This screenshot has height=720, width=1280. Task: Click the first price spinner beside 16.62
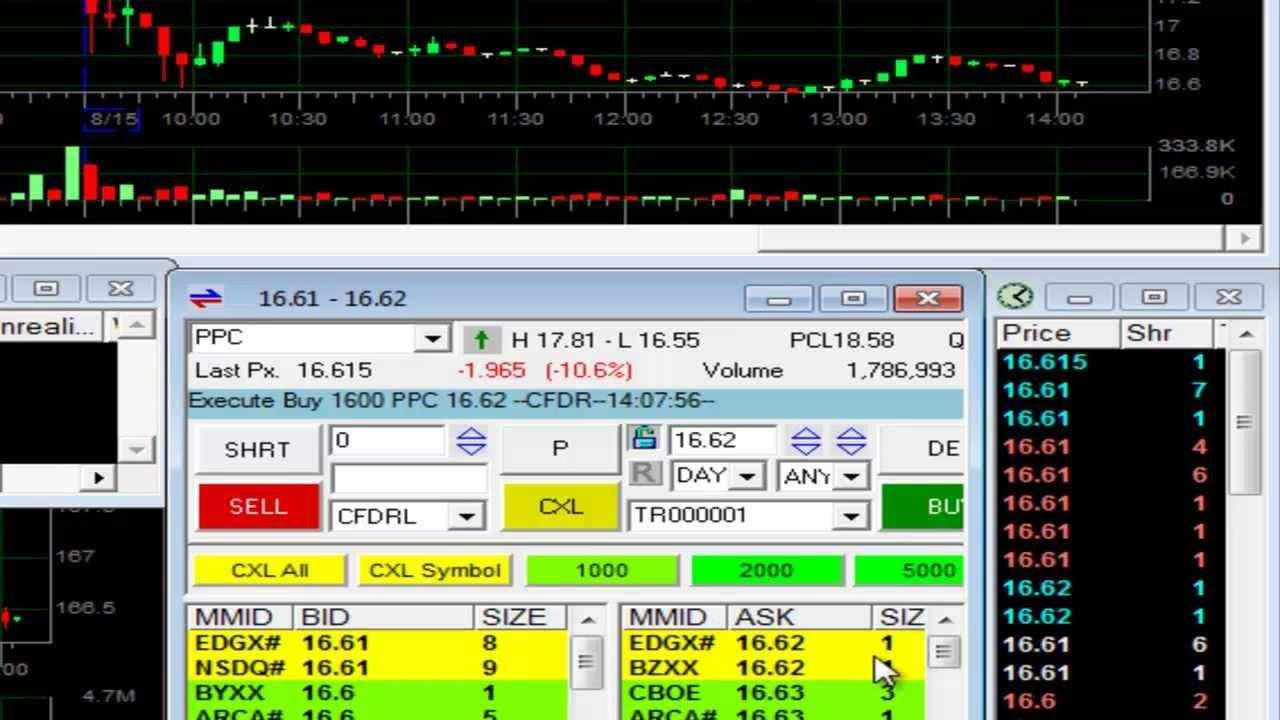(x=806, y=441)
